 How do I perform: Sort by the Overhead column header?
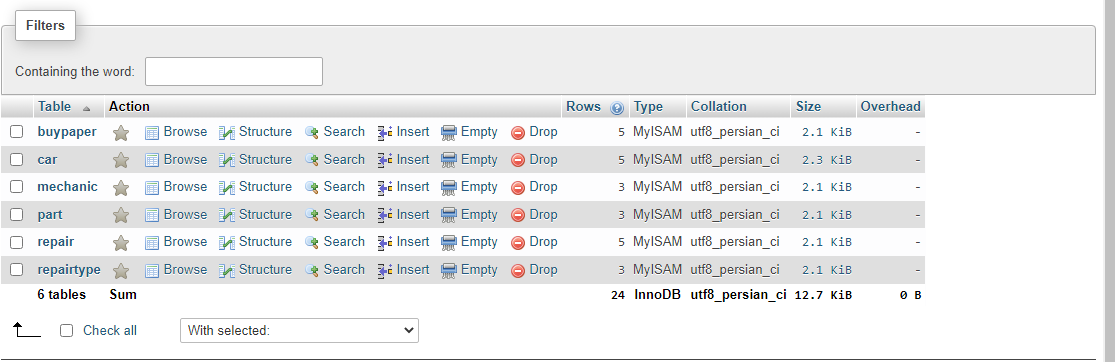[890, 107]
